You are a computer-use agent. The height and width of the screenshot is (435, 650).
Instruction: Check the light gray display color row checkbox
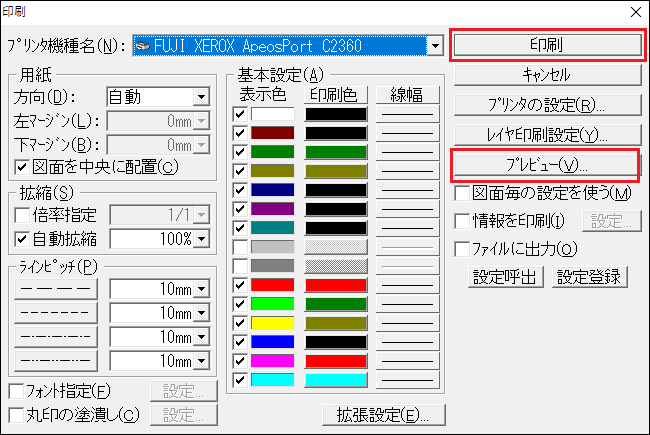240,247
